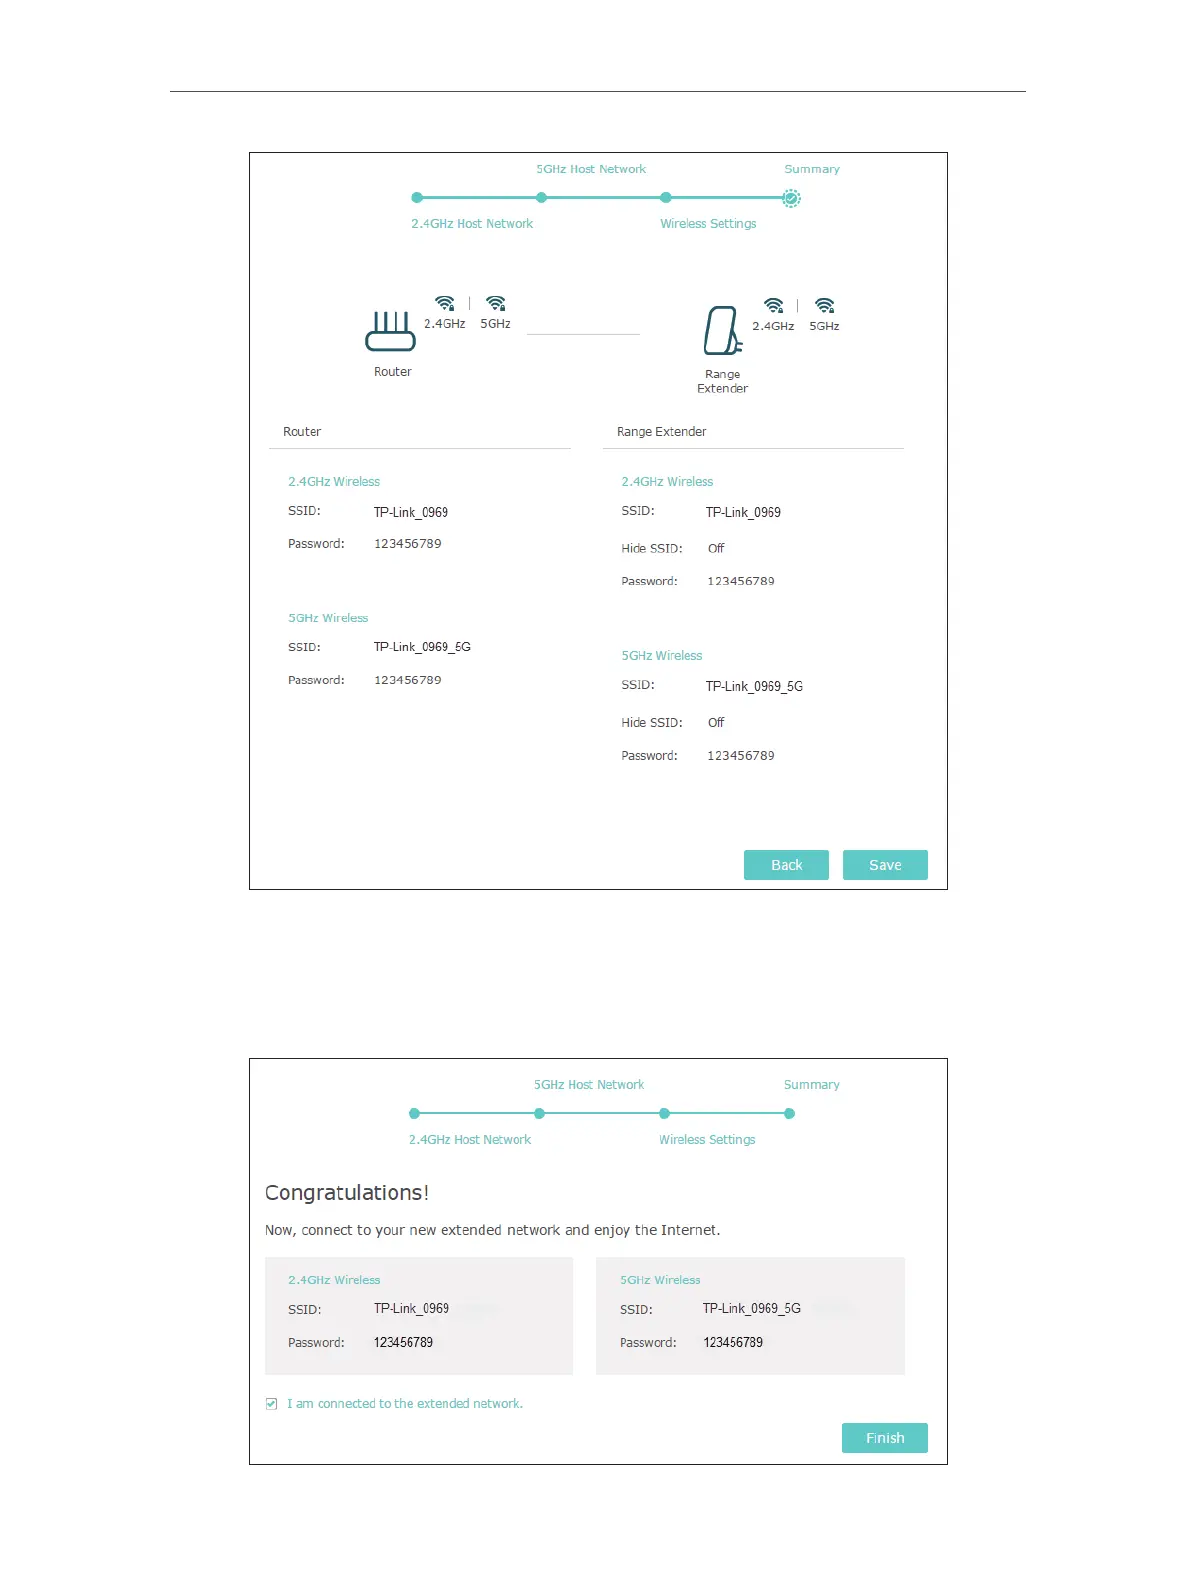Click last progress dot in Congratulations wizard
The height and width of the screenshot is (1582, 1196).
click(x=789, y=1113)
